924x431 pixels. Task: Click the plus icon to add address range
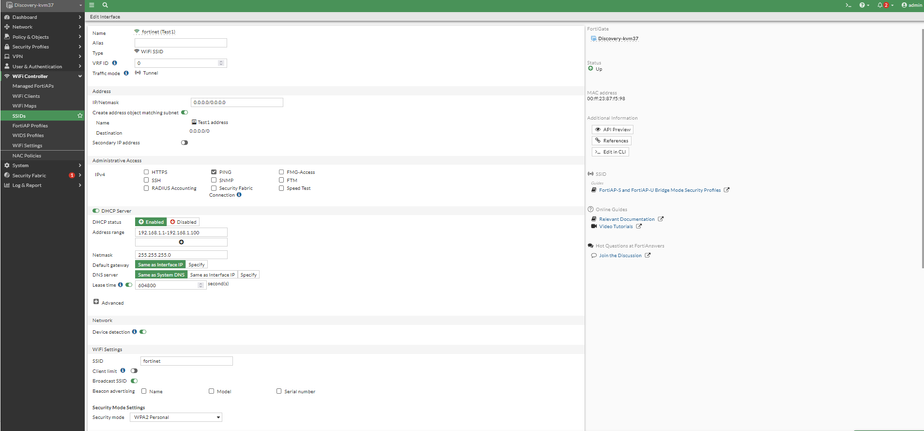pos(182,242)
